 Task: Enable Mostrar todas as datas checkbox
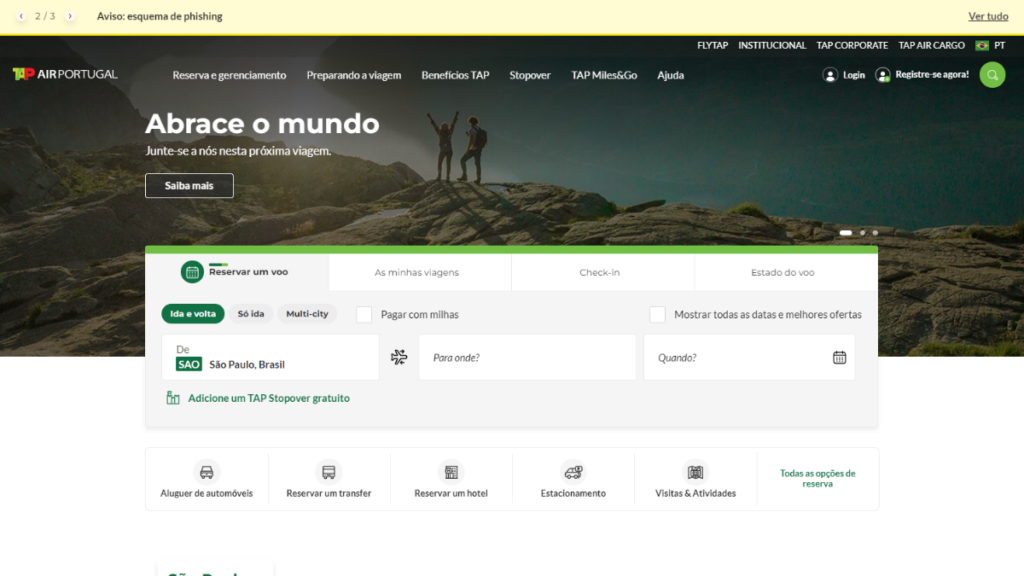point(658,314)
